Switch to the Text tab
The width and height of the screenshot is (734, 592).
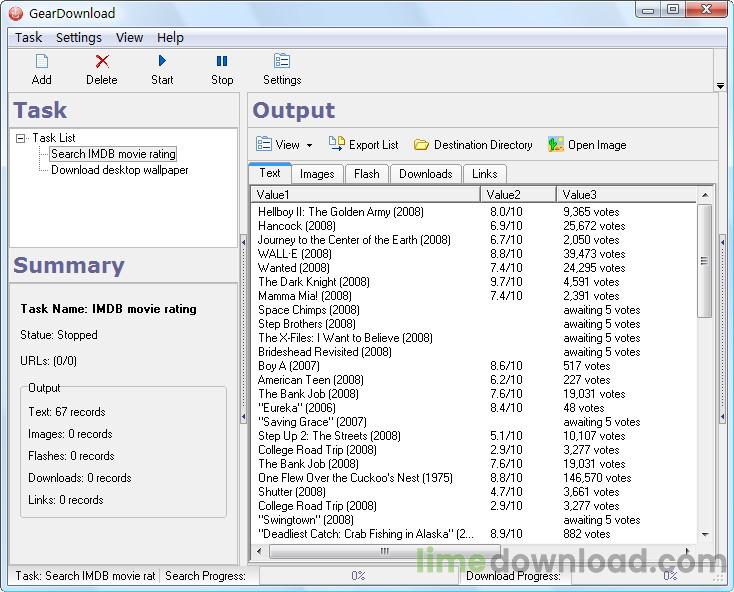(270, 173)
